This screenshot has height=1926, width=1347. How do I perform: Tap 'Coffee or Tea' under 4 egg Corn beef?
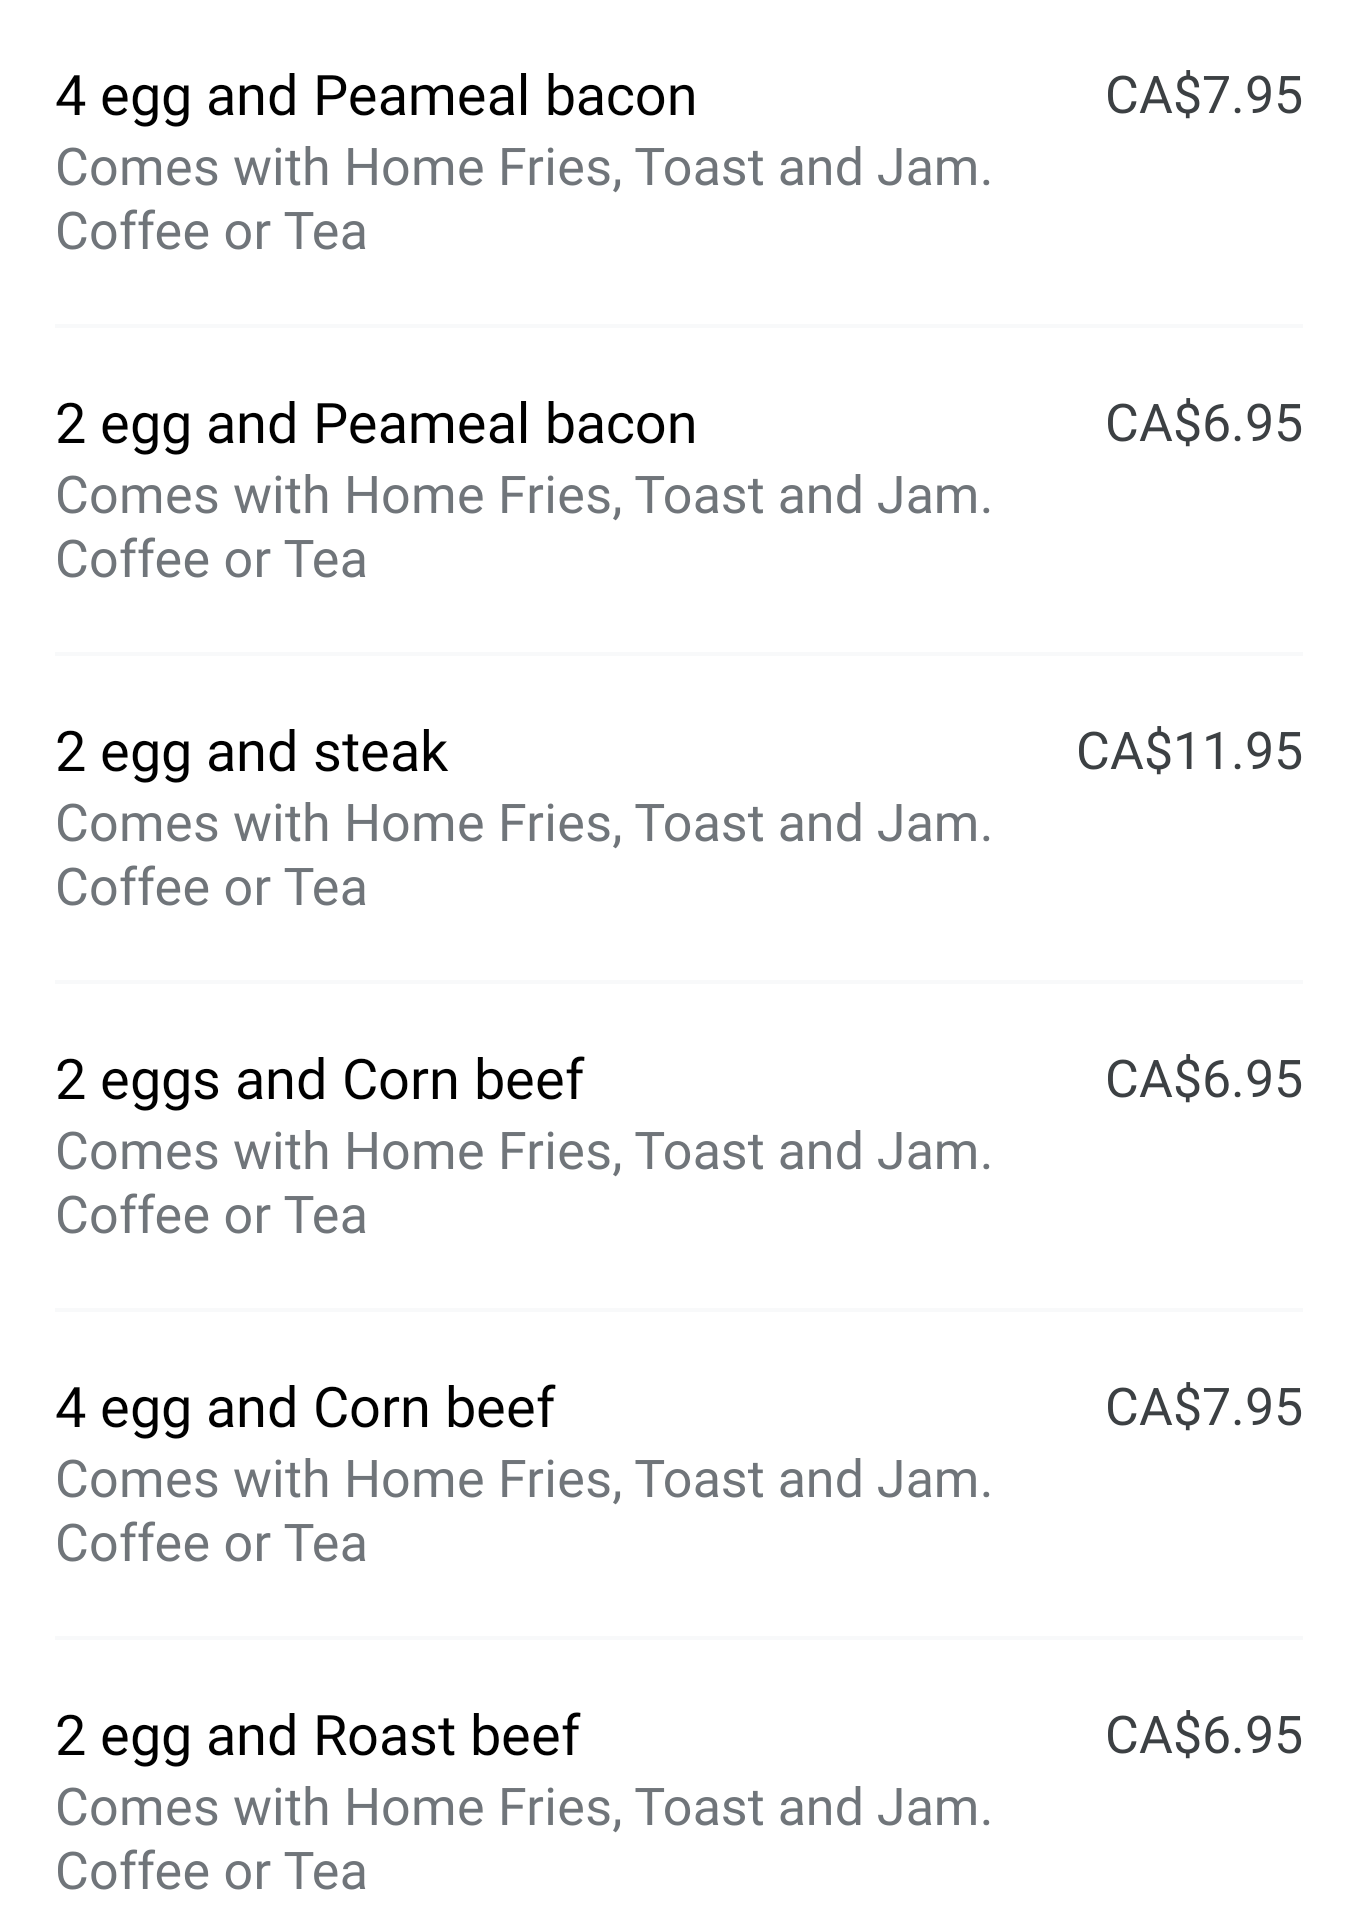tap(211, 1544)
